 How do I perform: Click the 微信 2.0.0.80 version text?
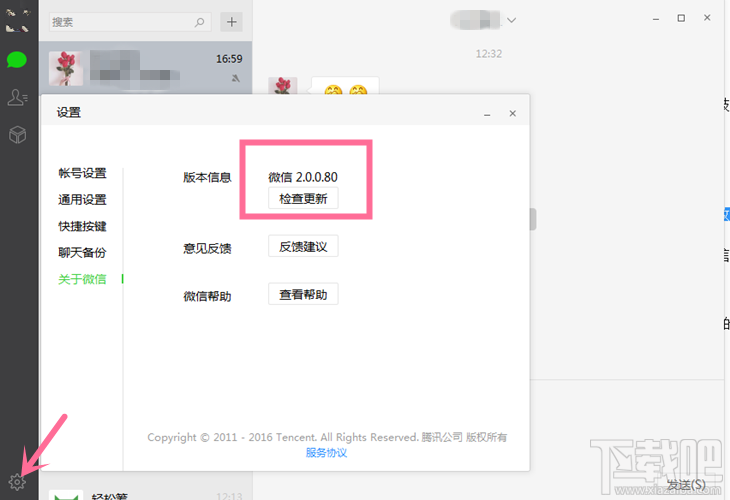[303, 177]
